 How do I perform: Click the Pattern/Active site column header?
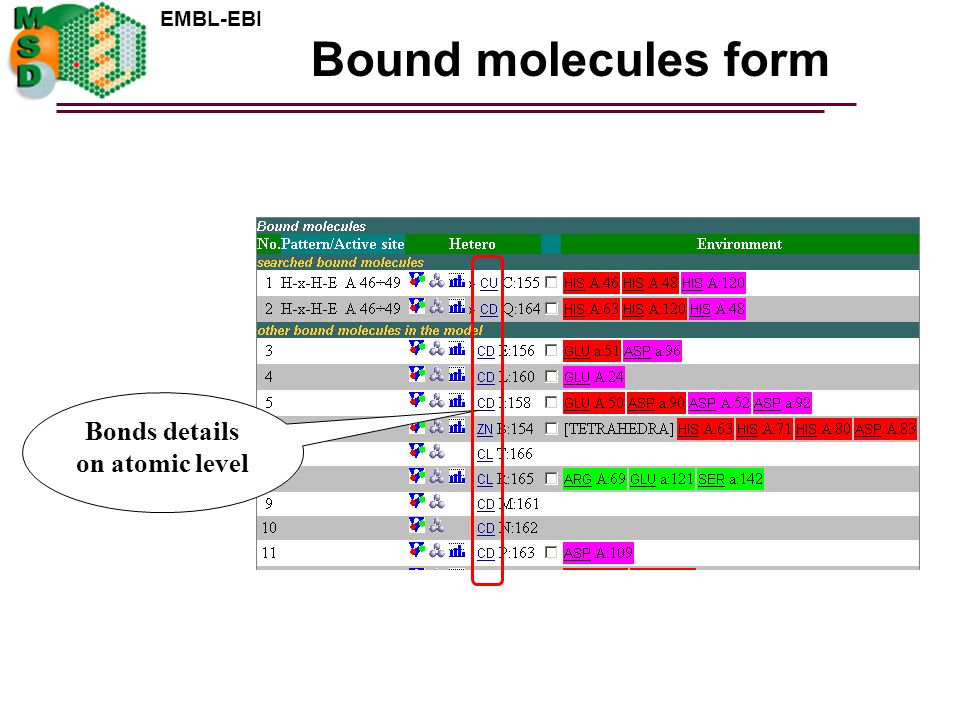[343, 244]
